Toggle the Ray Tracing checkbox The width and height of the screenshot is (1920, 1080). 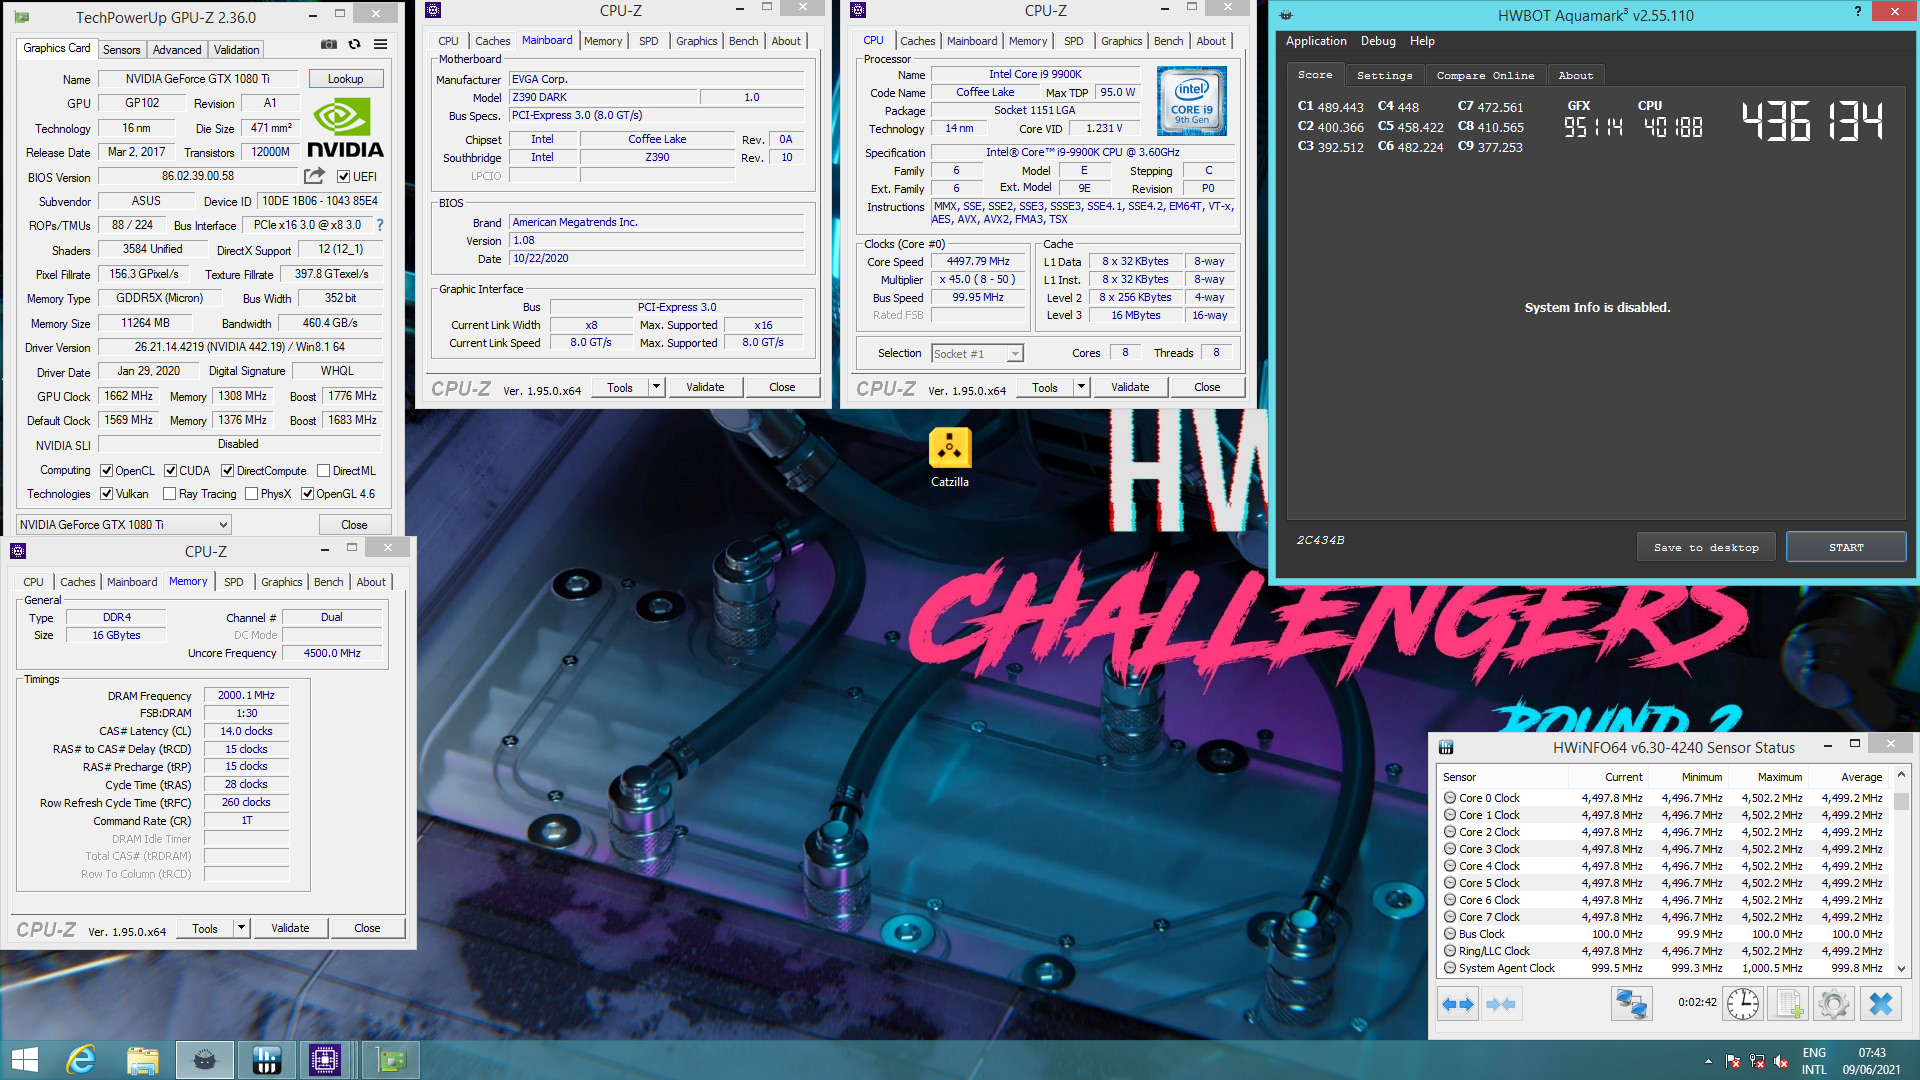[170, 494]
